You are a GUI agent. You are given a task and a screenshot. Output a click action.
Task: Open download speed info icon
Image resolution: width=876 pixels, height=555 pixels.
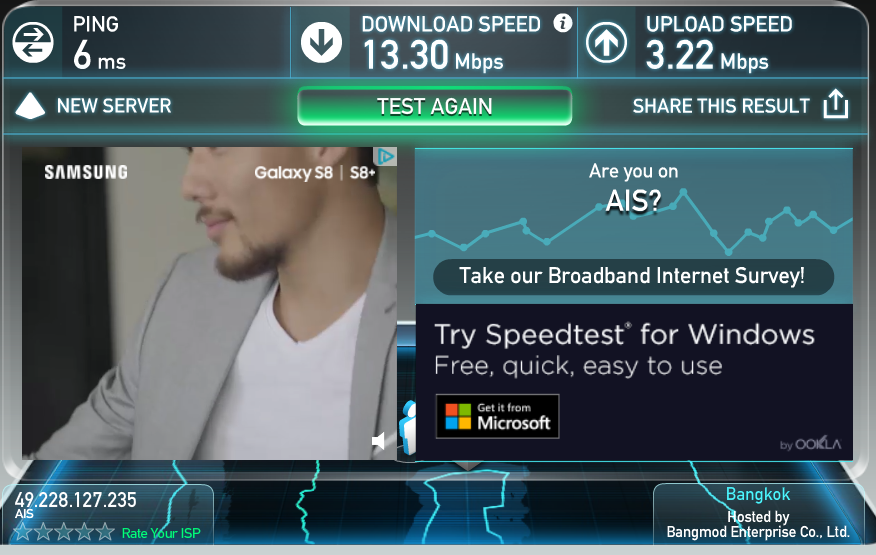click(x=563, y=23)
